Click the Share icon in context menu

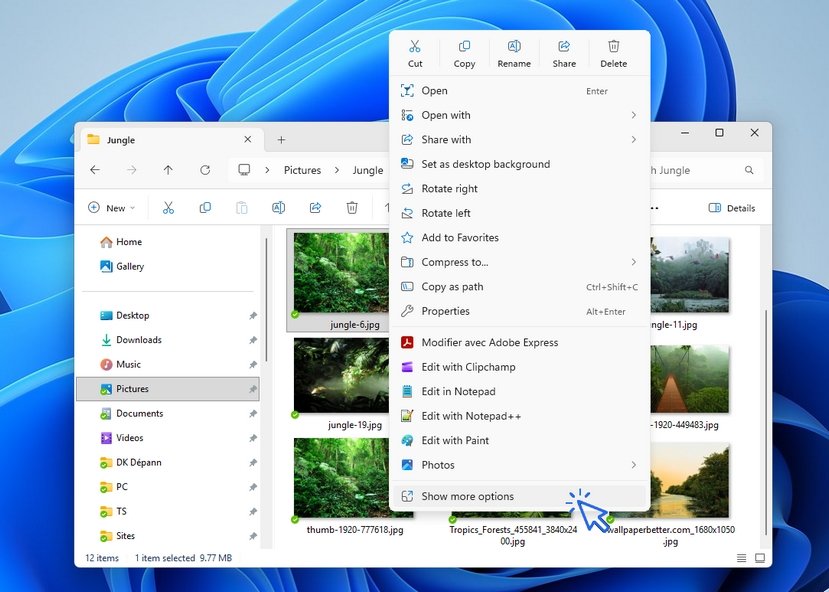coord(564,53)
